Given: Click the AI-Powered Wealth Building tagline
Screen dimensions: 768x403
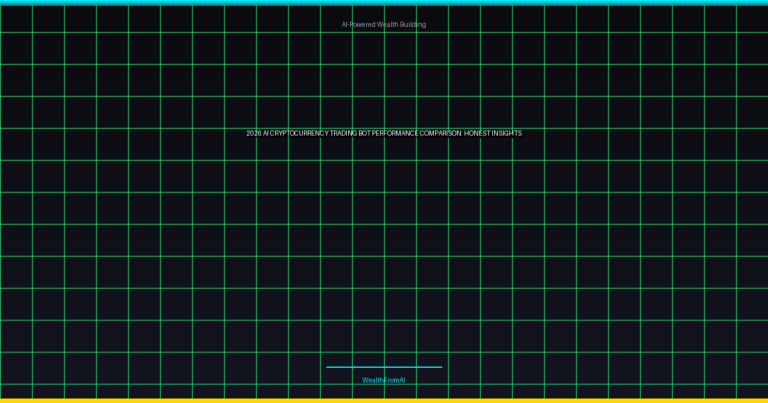Looking at the screenshot, I should (383, 24).
